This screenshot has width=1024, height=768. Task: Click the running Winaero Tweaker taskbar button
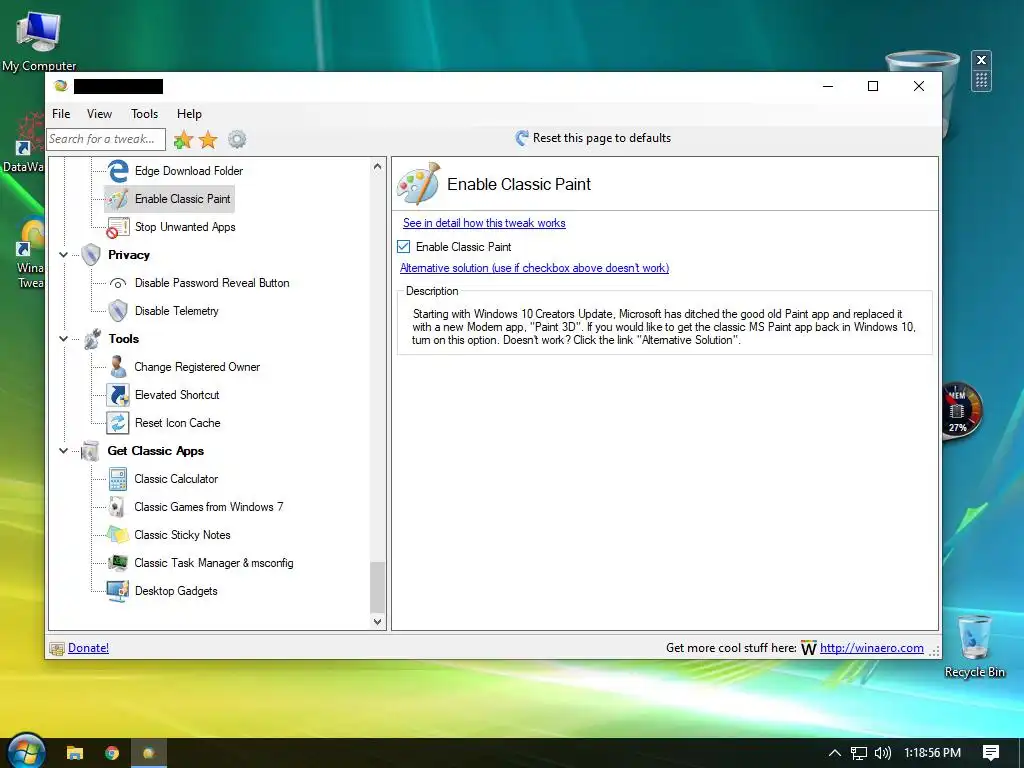tap(149, 753)
